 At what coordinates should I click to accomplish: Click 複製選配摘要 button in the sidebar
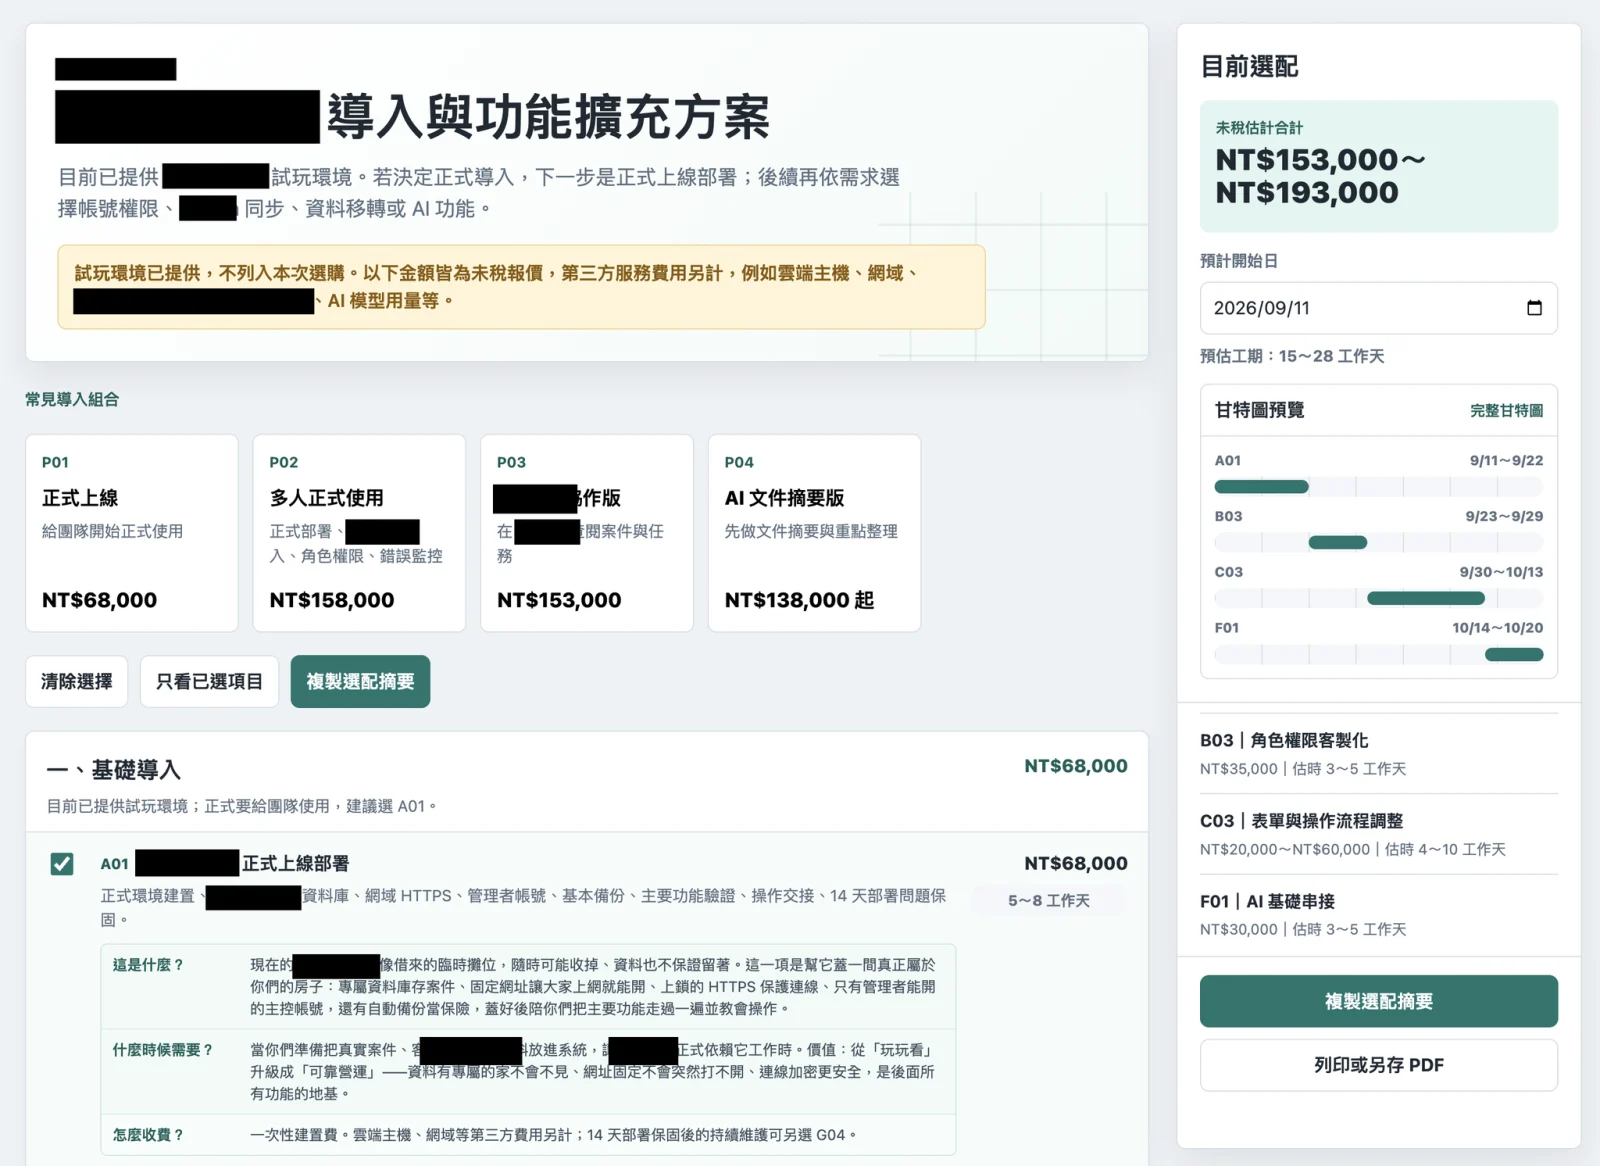pos(1379,1001)
